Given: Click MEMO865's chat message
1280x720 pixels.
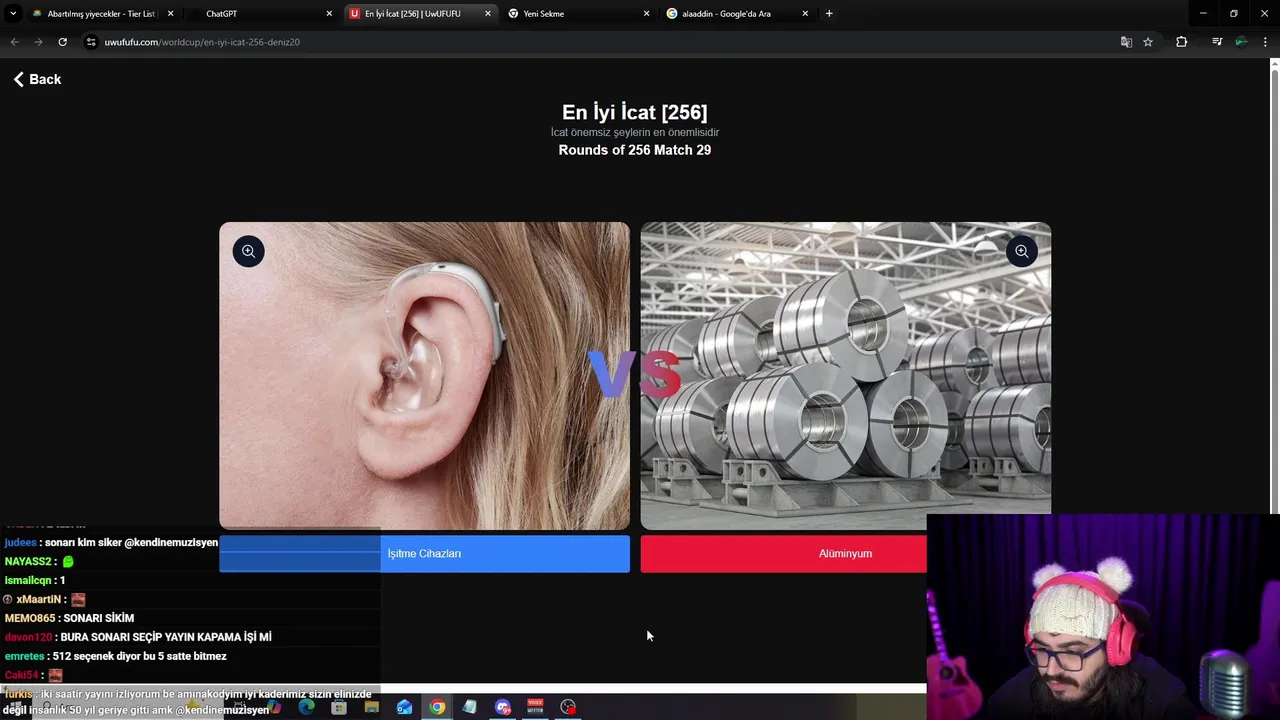Looking at the screenshot, I should (69, 618).
